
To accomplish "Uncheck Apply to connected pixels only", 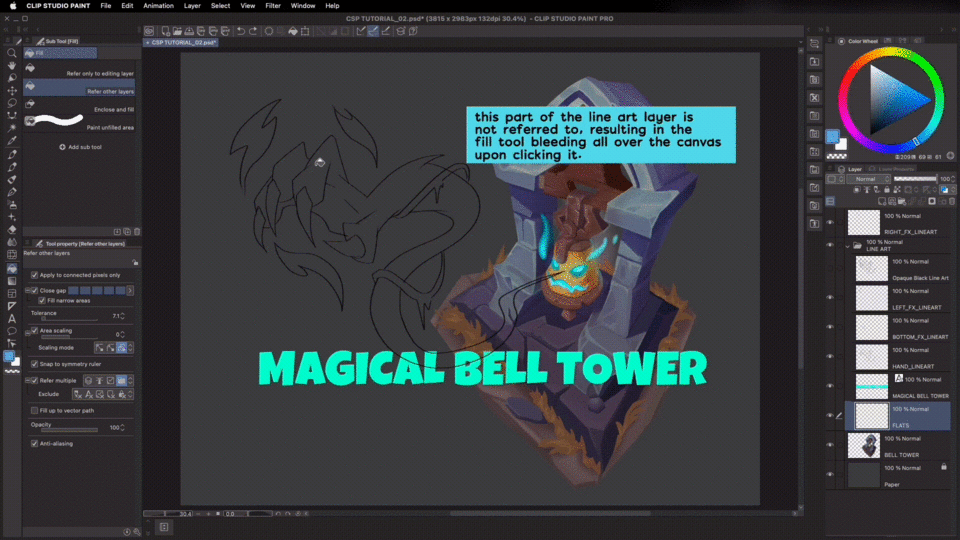I will (x=35, y=275).
